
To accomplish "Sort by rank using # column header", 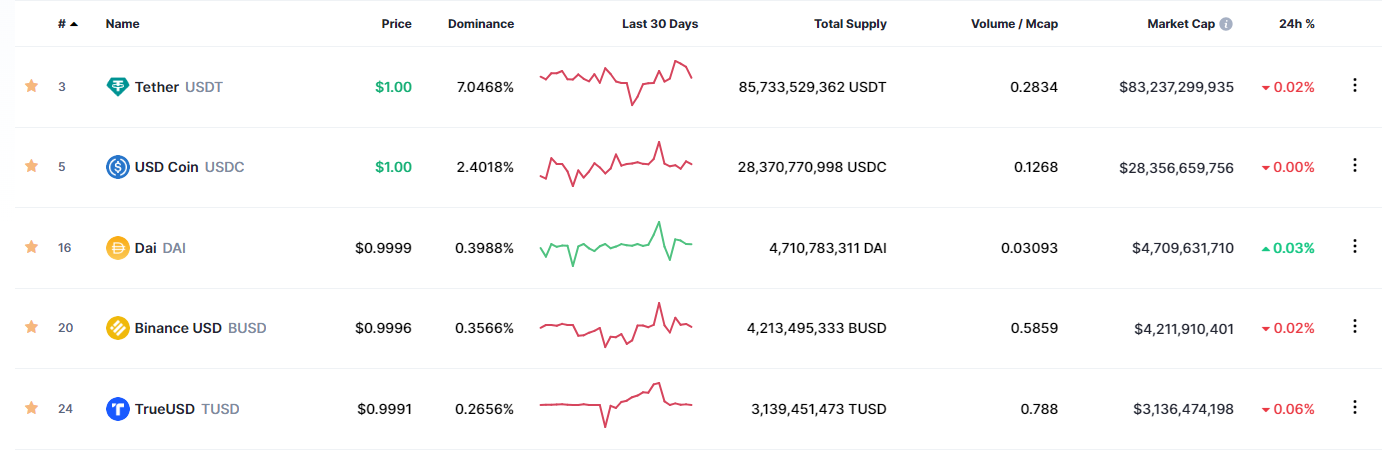I will [x=68, y=24].
